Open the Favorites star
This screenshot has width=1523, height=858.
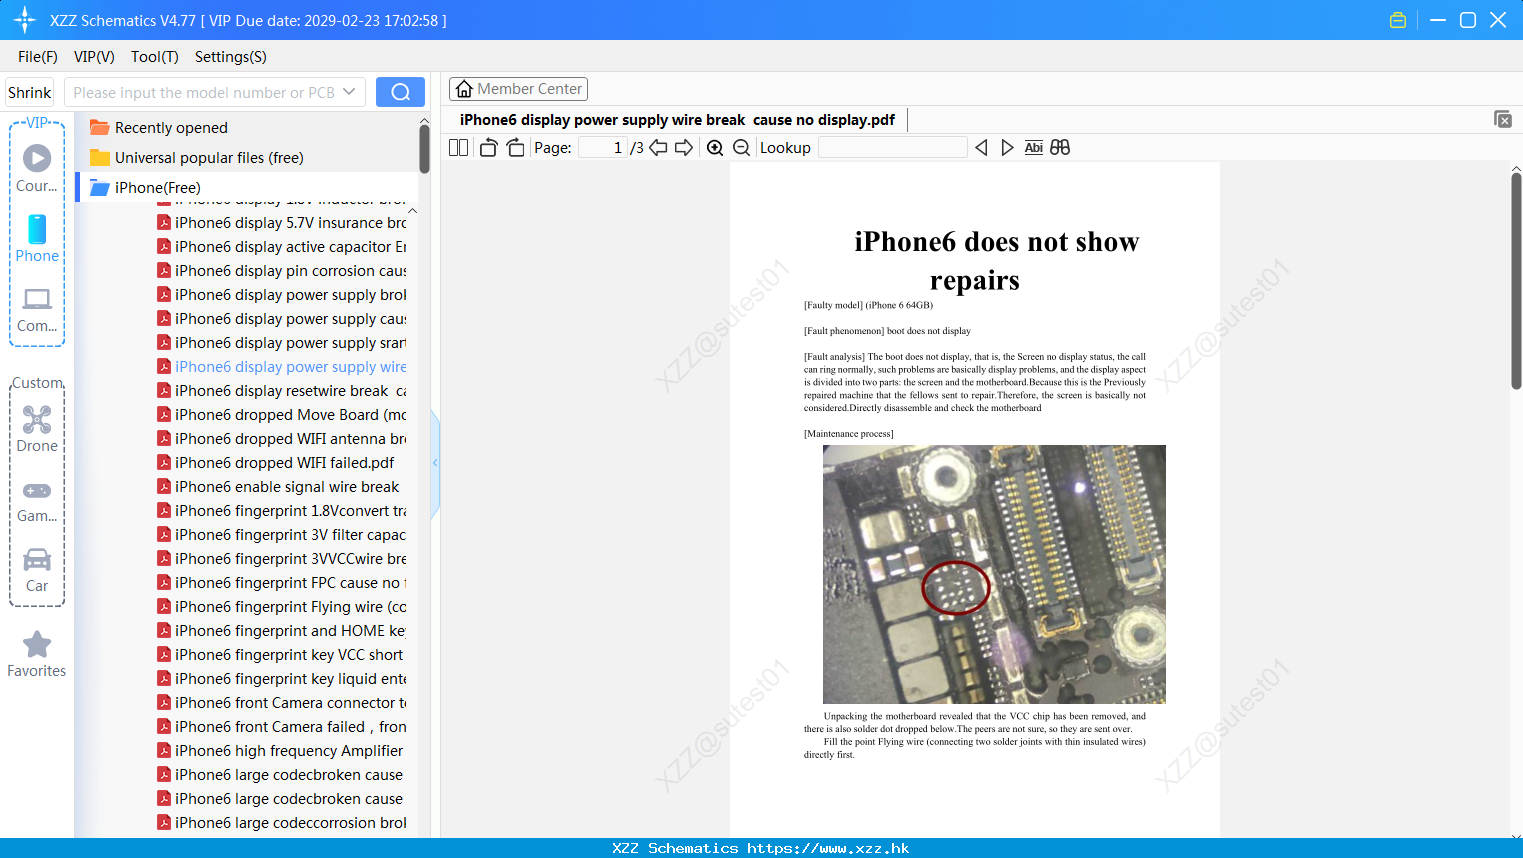click(37, 654)
